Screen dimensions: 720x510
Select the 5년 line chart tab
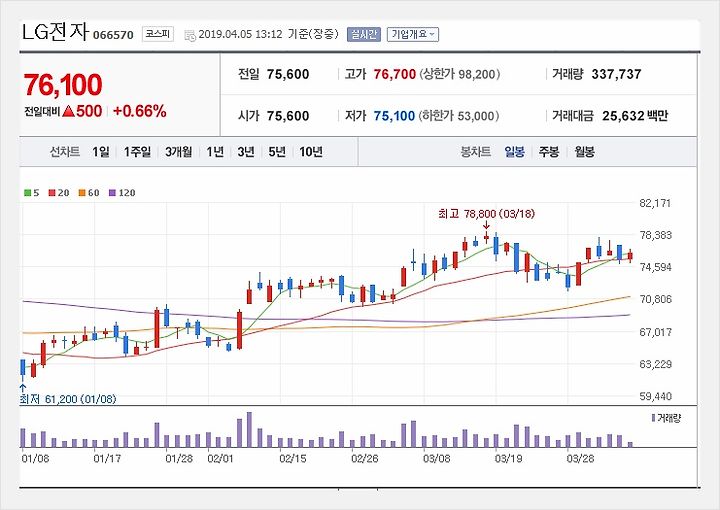coord(277,152)
